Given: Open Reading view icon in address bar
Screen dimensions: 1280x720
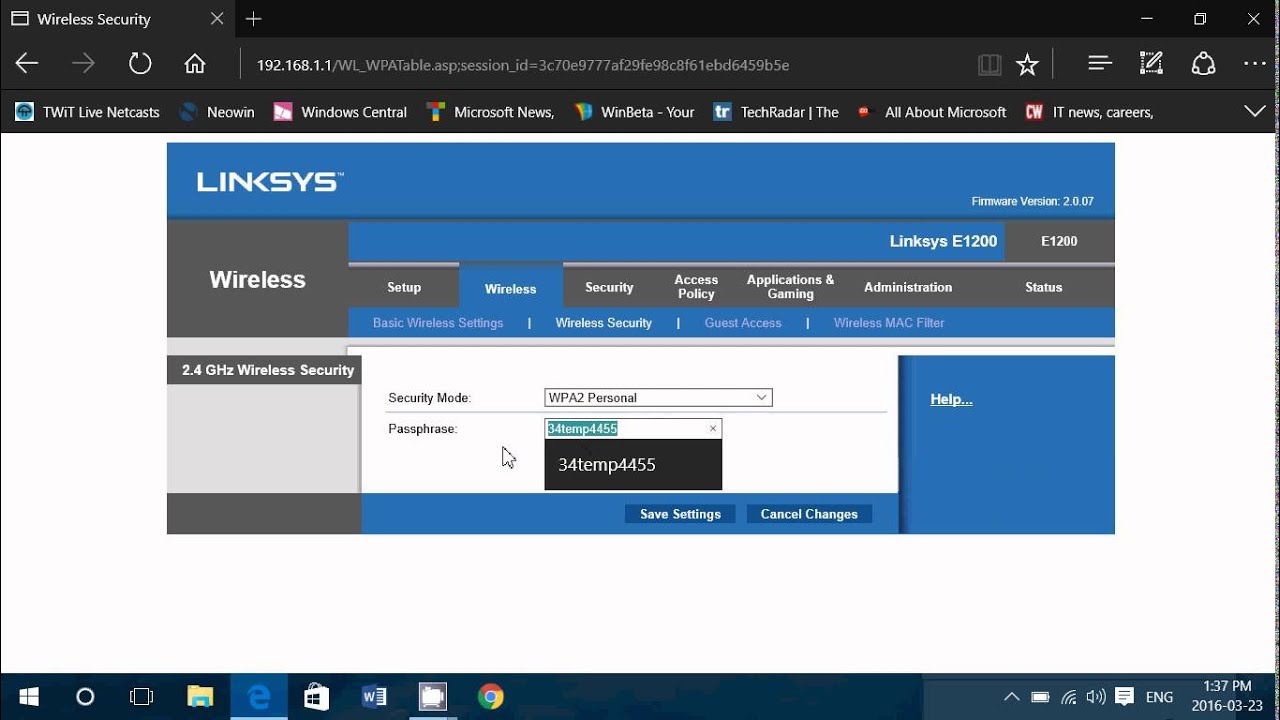Looking at the screenshot, I should click(989, 65).
